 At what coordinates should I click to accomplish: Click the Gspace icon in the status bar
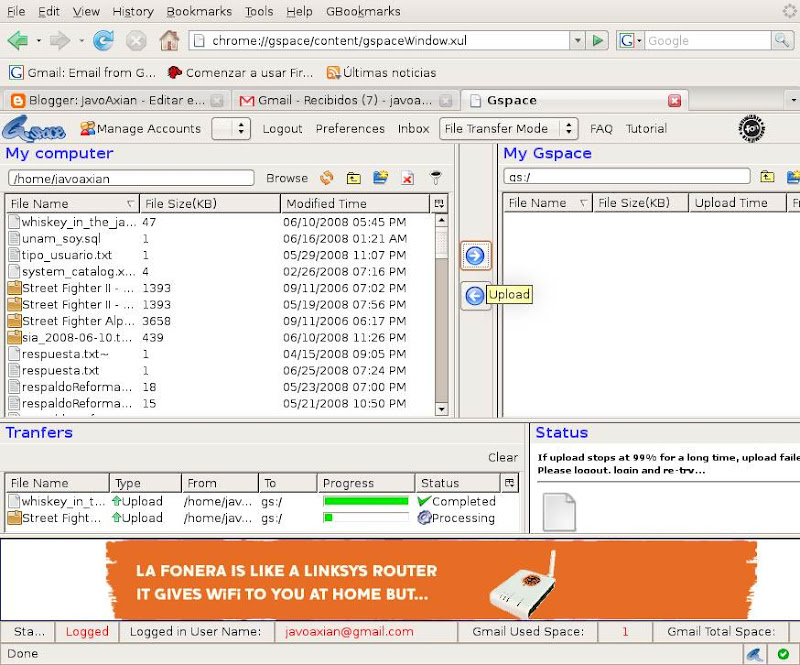755,654
